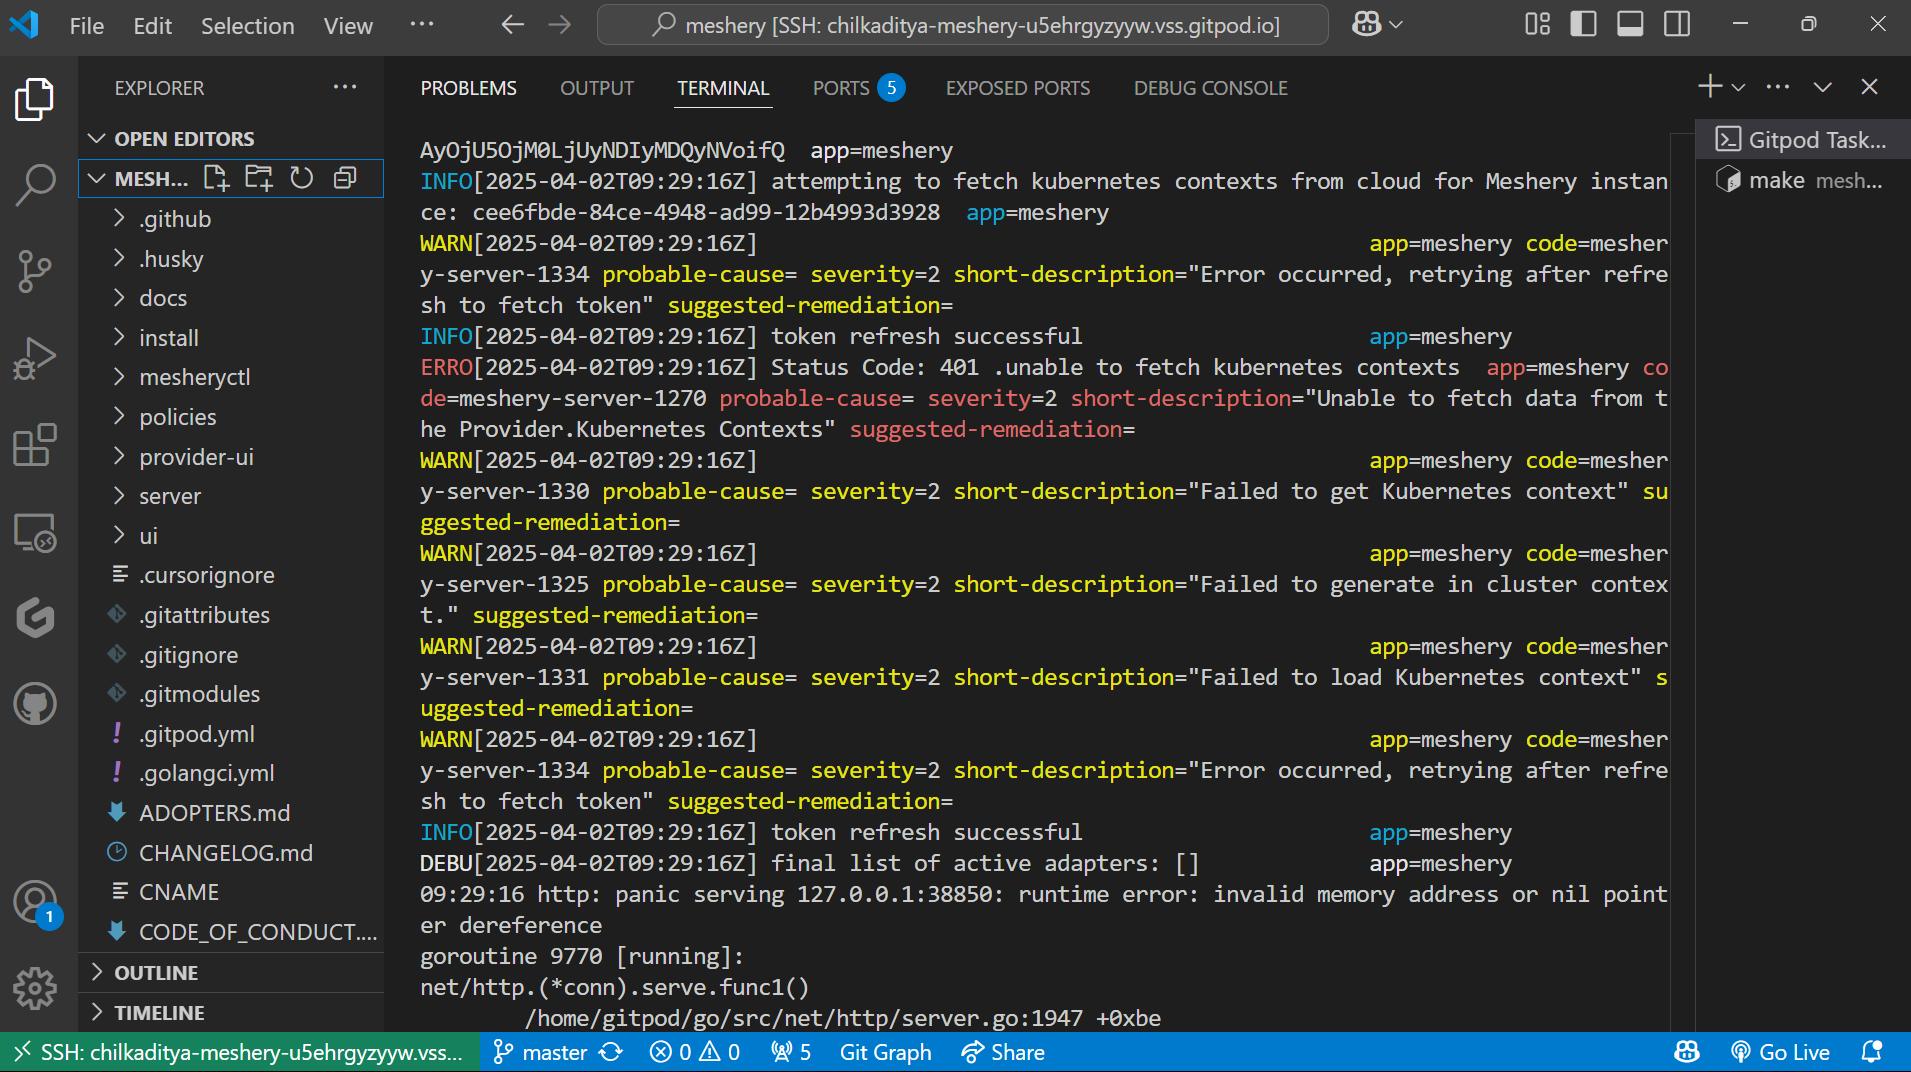Open the Manage gear icon
Image resolution: width=1911 pixels, height=1072 pixels.
(35, 988)
